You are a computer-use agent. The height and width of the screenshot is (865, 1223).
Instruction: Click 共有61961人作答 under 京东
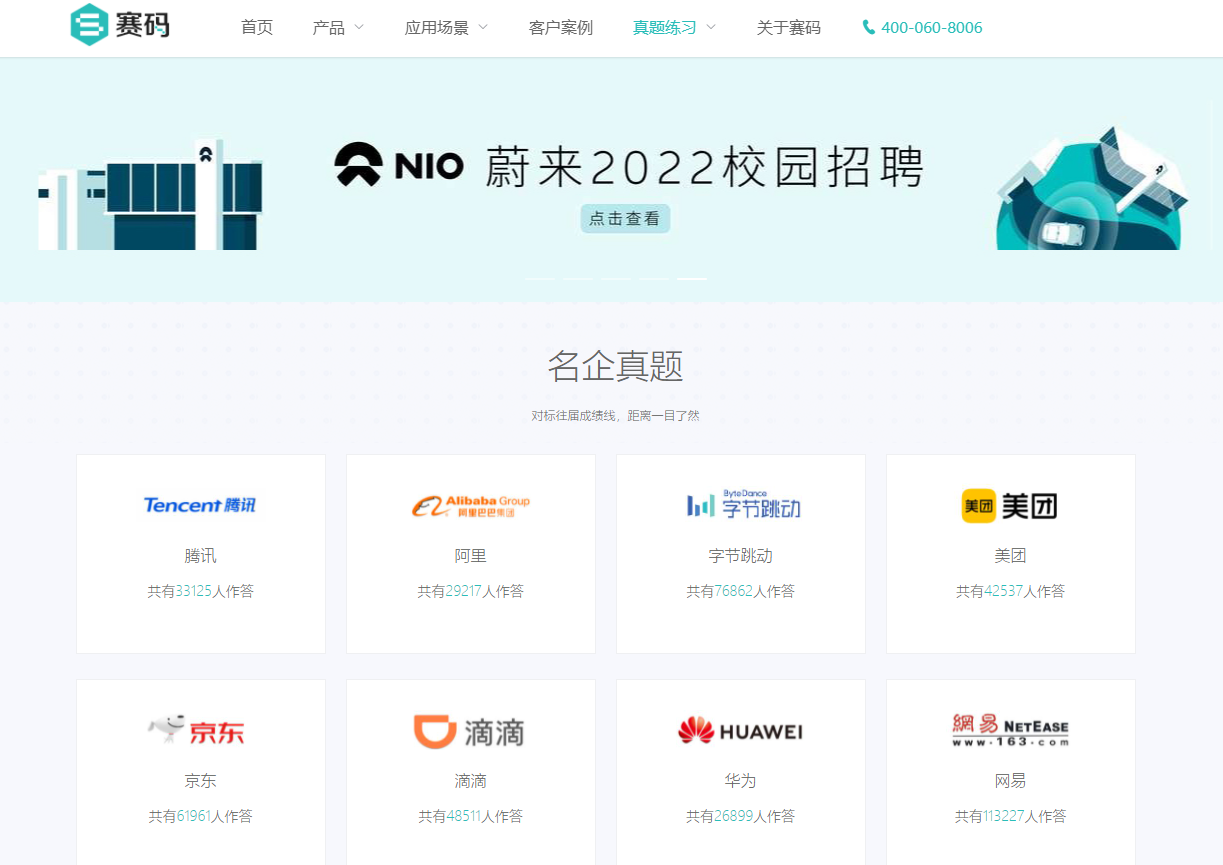(200, 816)
